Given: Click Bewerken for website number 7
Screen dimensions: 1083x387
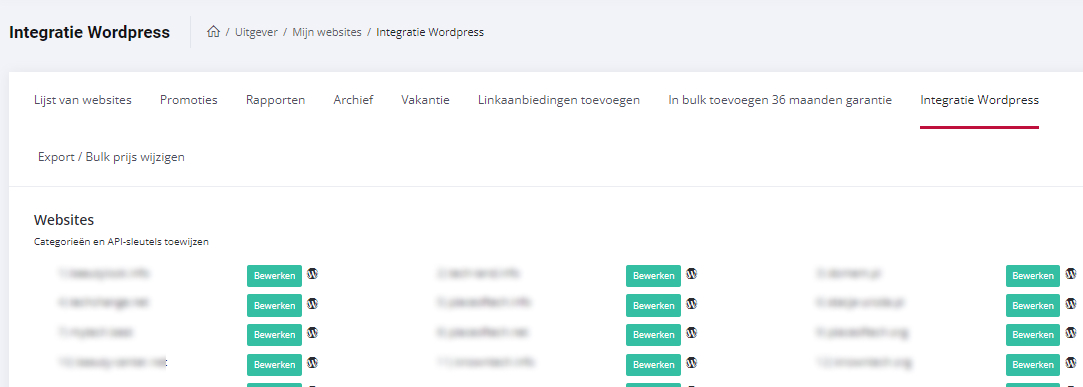Looking at the screenshot, I should pyautogui.click(x=274, y=335).
